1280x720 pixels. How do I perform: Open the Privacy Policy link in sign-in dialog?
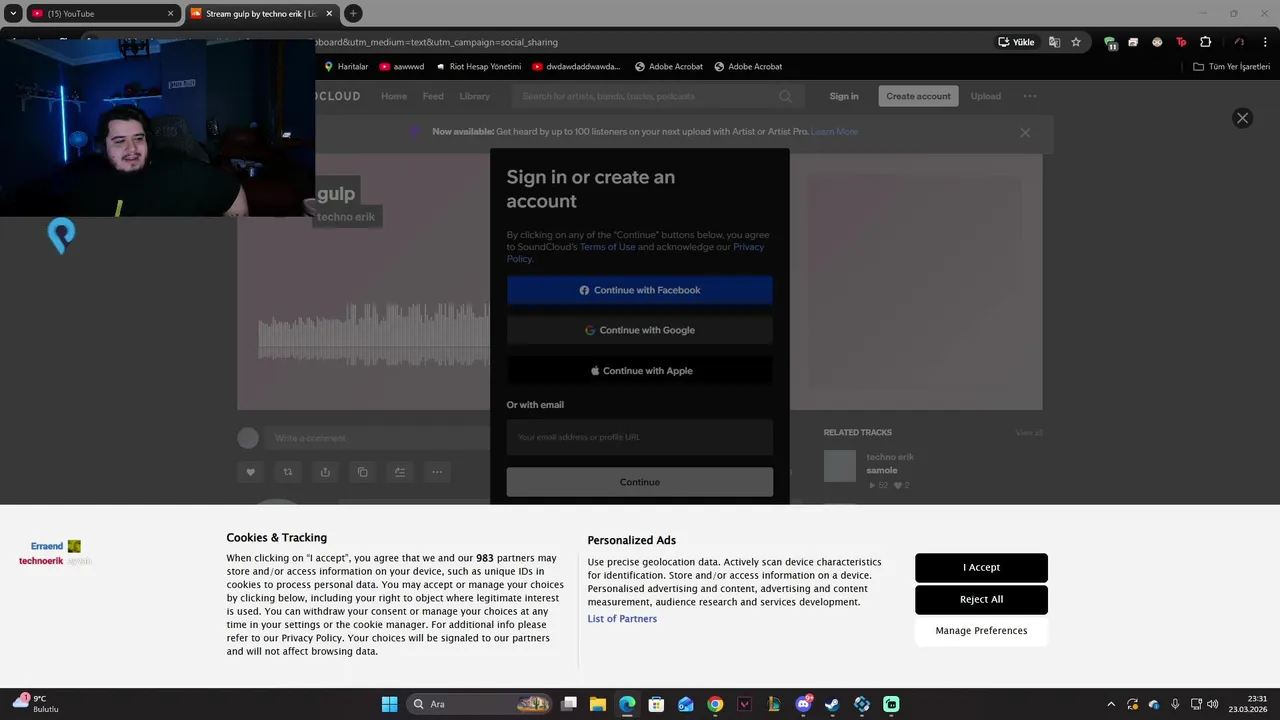[748, 247]
